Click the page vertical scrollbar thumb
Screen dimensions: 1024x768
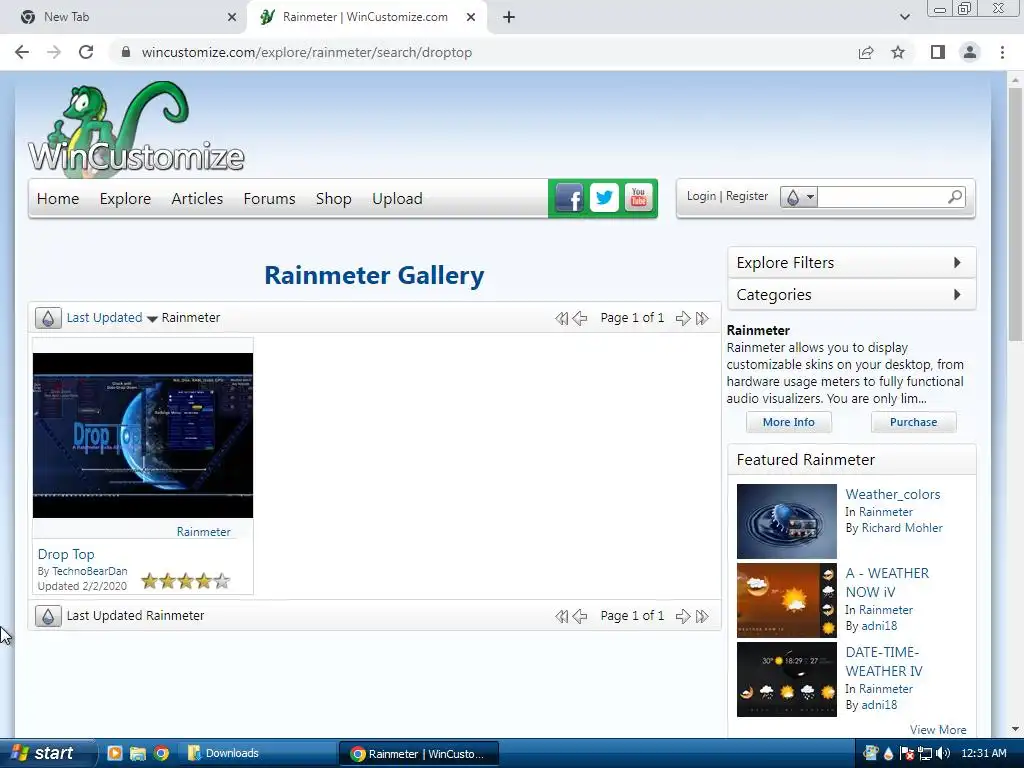click(1015, 214)
